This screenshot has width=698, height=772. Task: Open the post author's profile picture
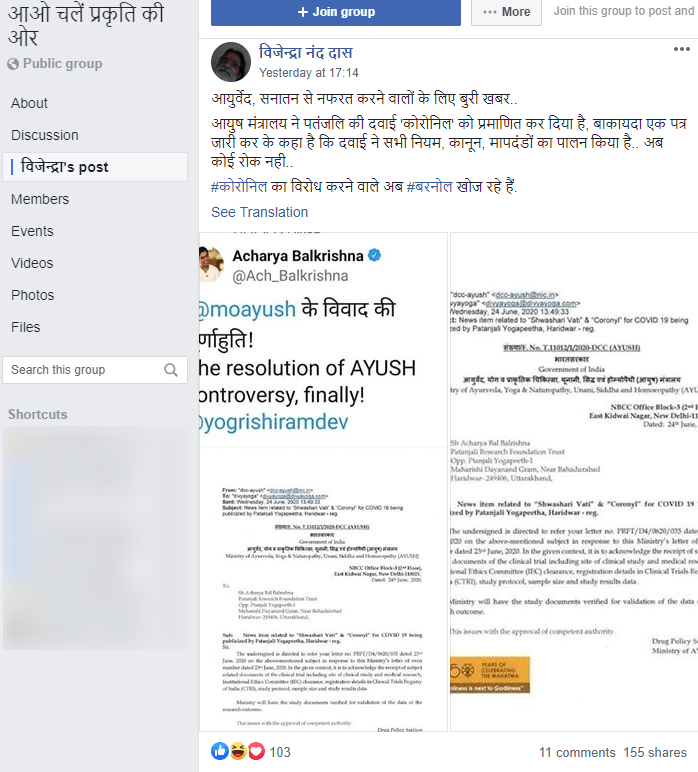(x=231, y=62)
